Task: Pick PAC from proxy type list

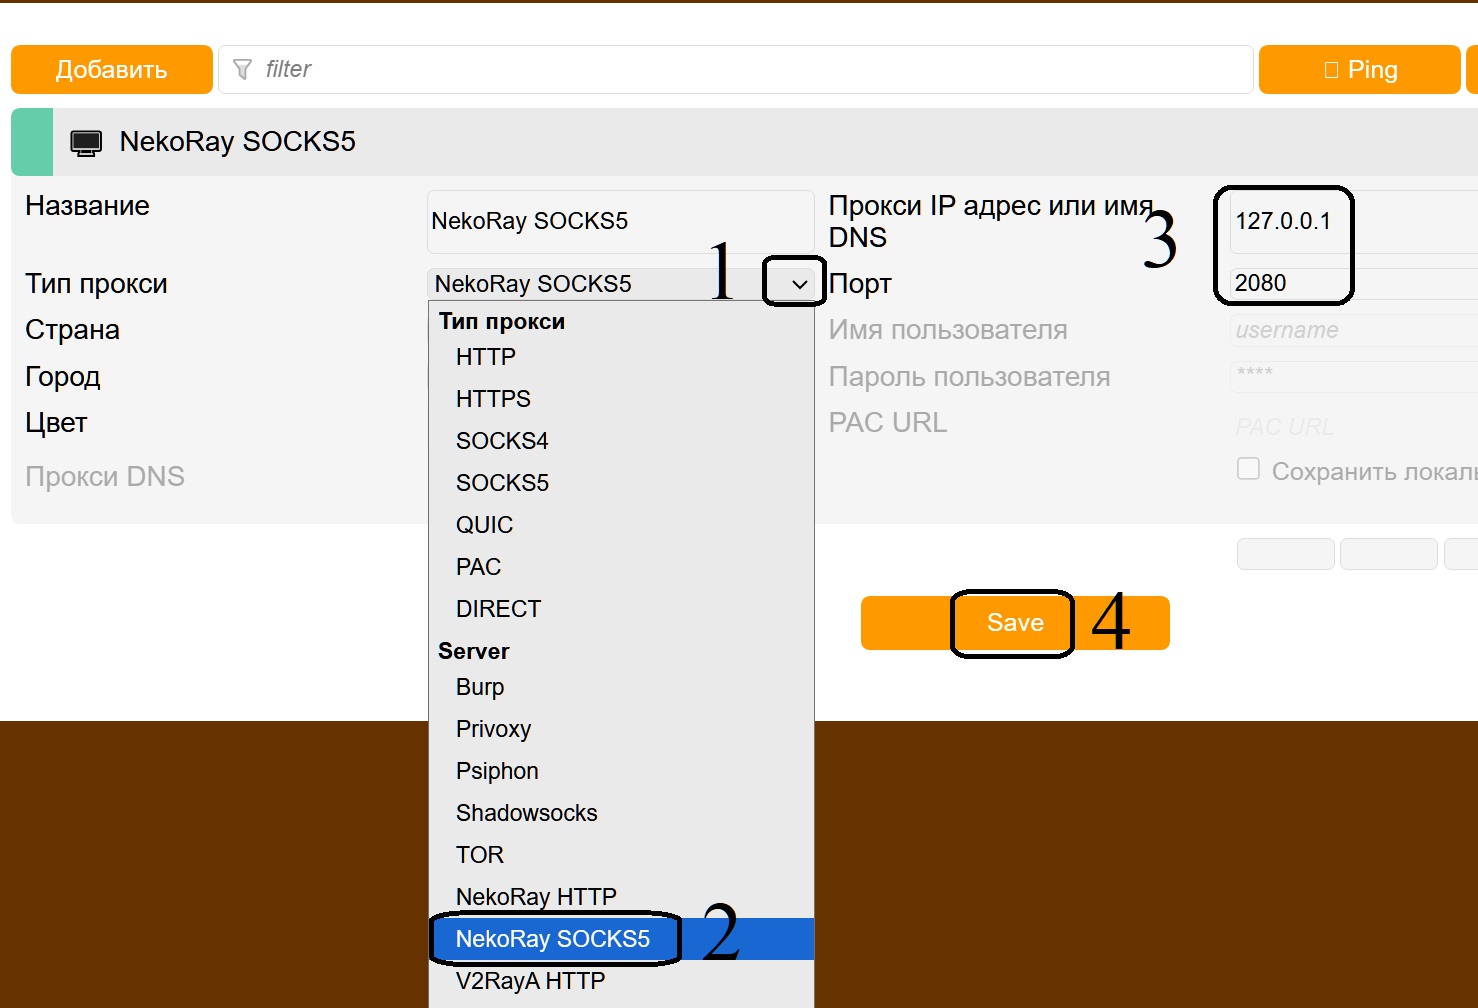Action: [478, 567]
